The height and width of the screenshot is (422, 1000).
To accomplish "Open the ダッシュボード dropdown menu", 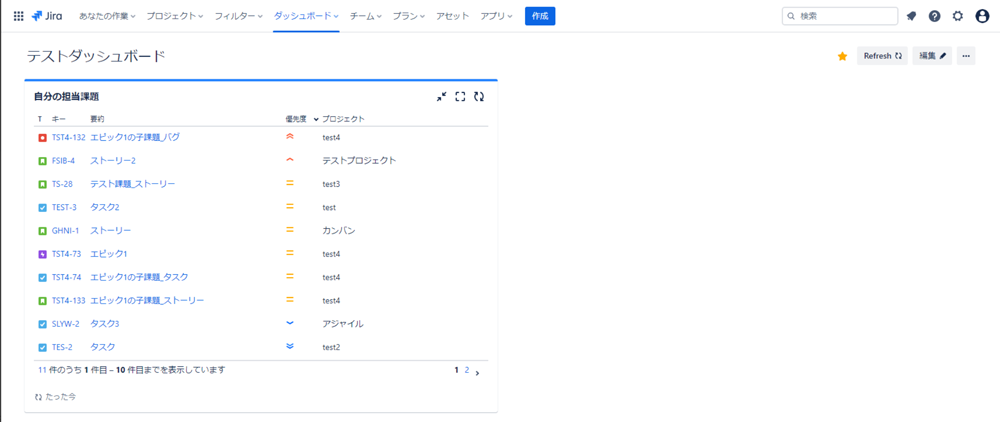I will [x=306, y=16].
